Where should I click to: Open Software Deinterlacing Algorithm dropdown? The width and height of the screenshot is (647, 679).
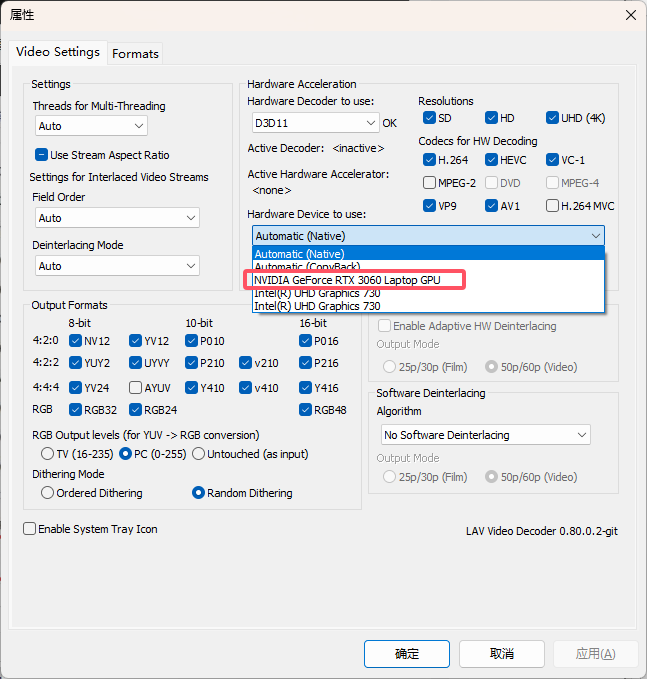pyautogui.click(x=485, y=435)
